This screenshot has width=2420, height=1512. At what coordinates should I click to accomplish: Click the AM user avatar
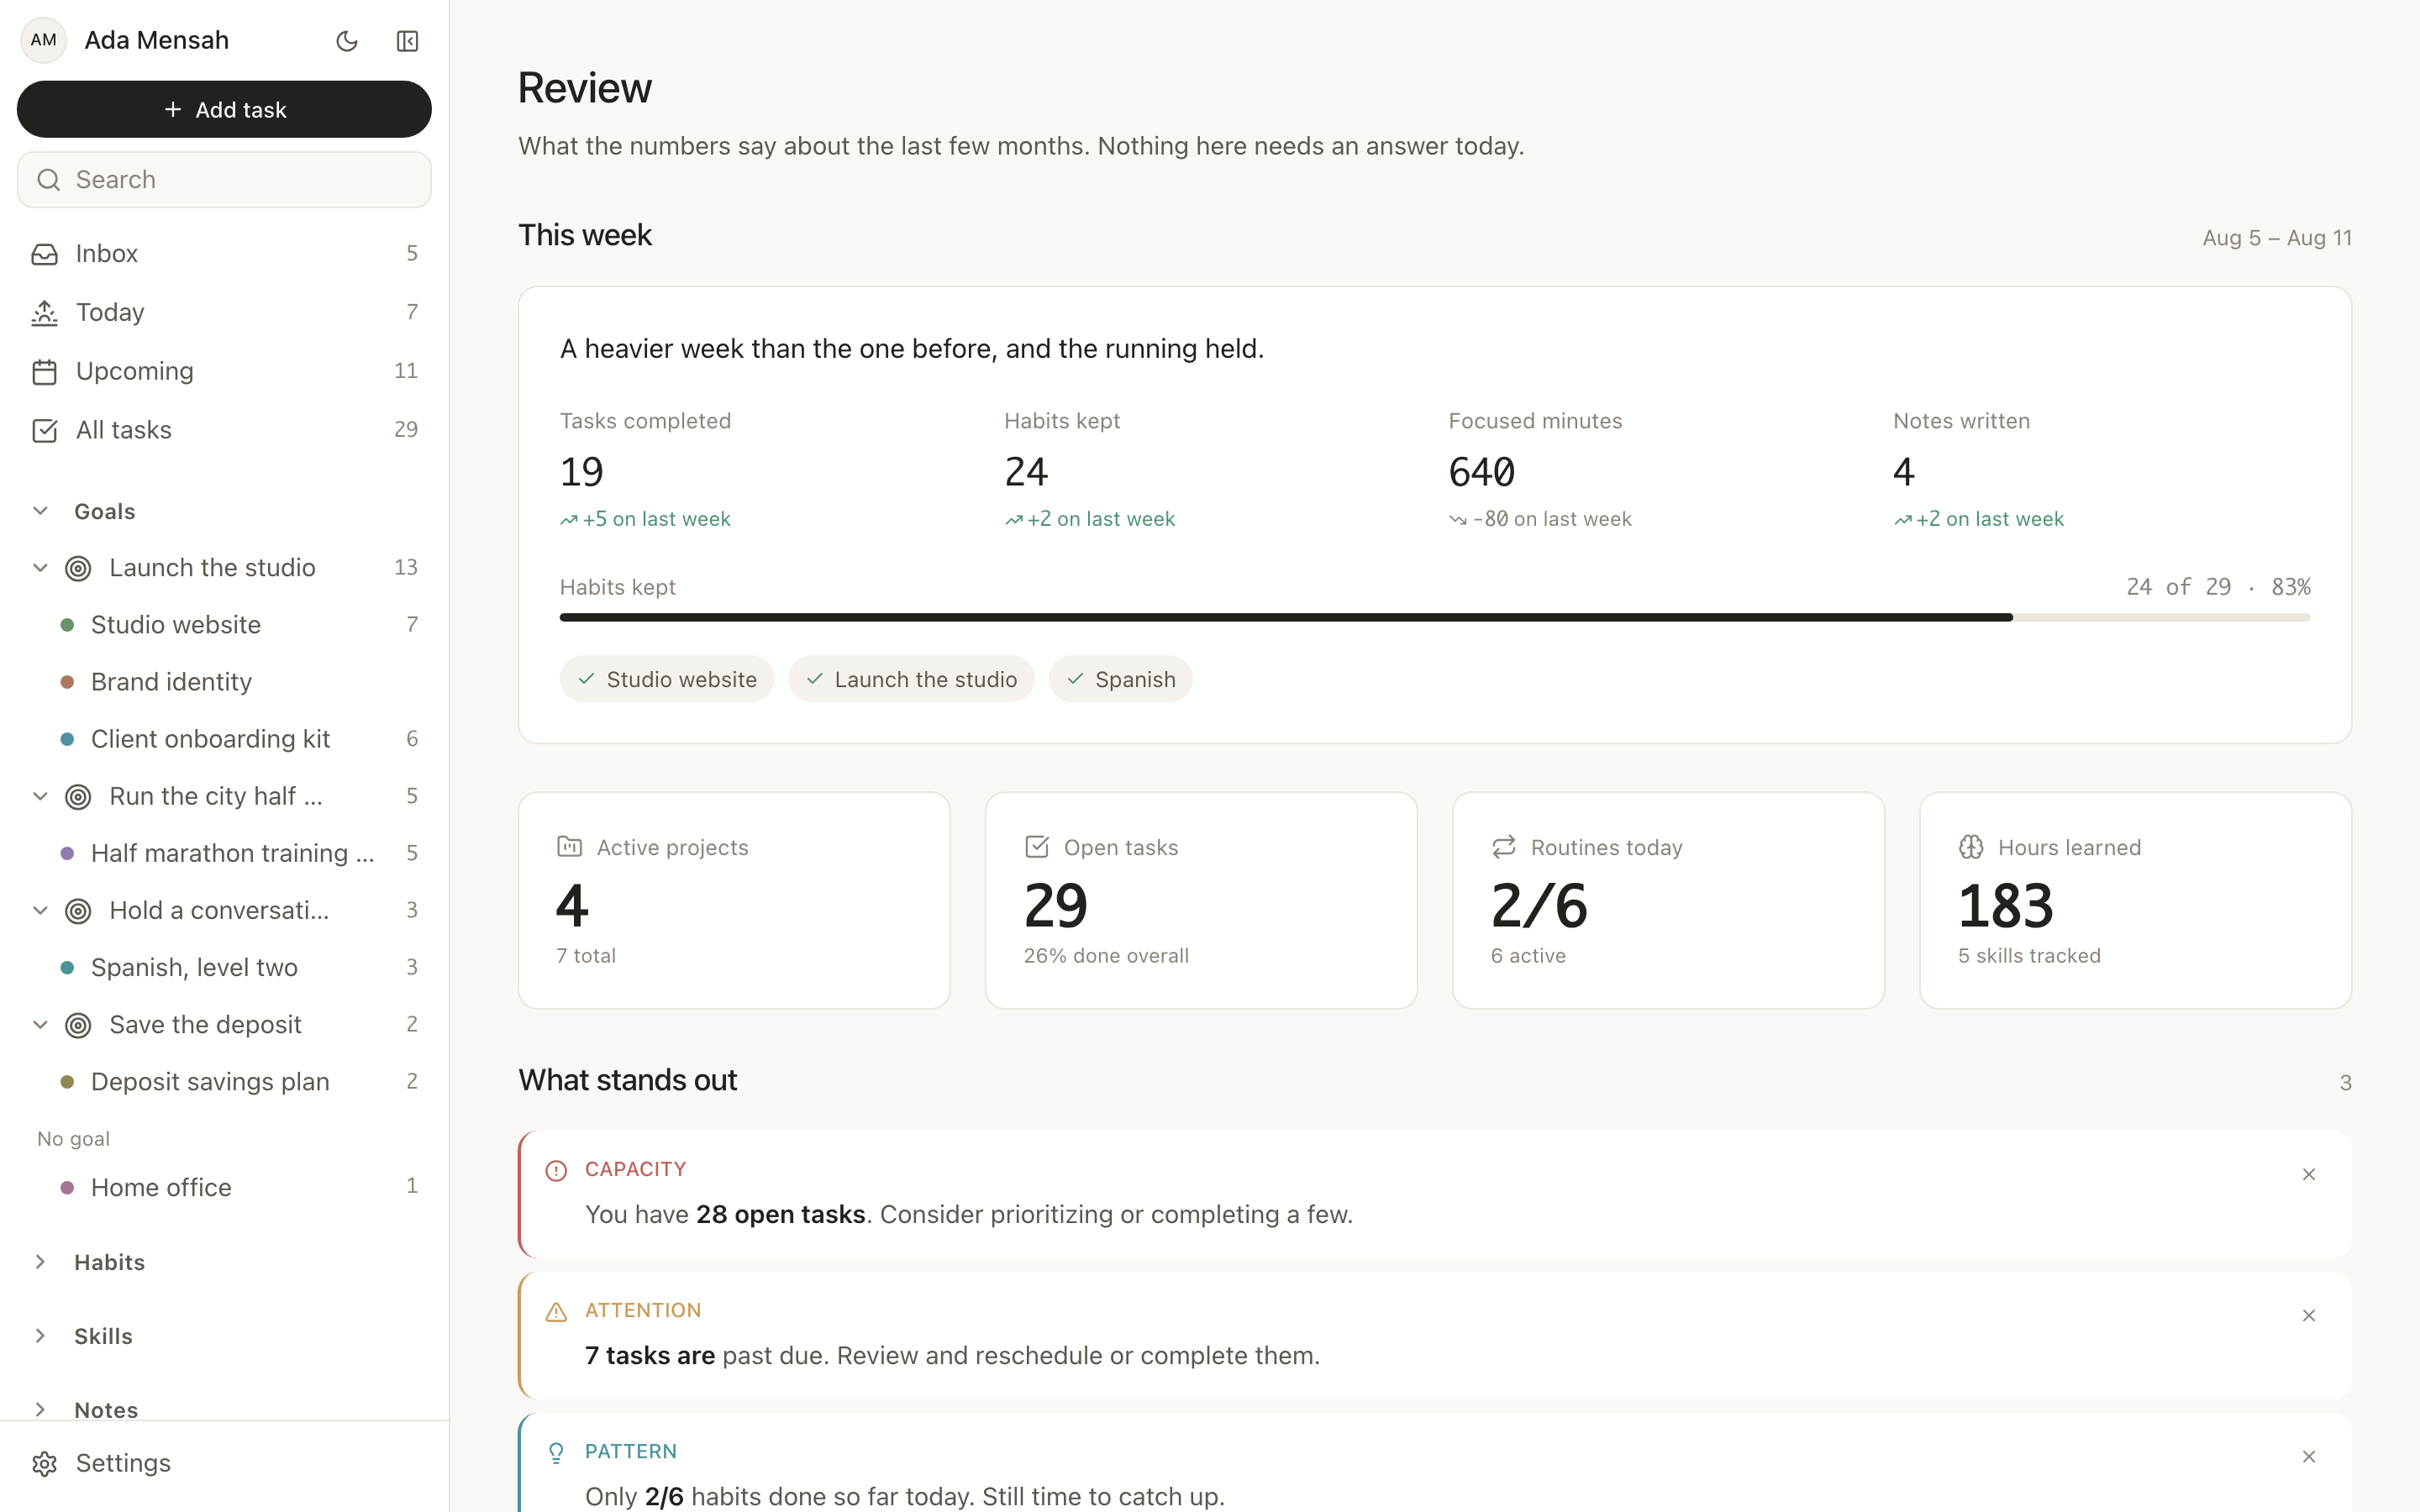click(x=43, y=40)
